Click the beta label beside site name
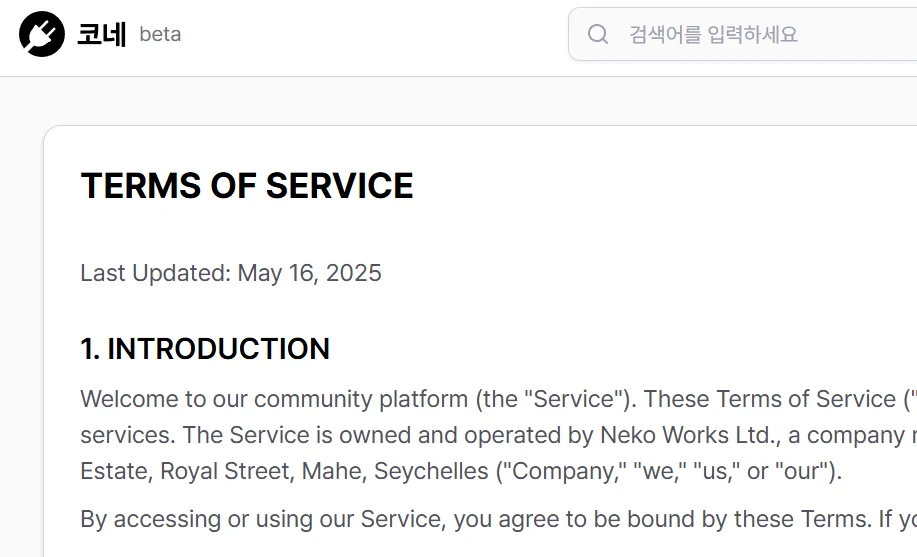This screenshot has height=557, width=917. coord(160,35)
